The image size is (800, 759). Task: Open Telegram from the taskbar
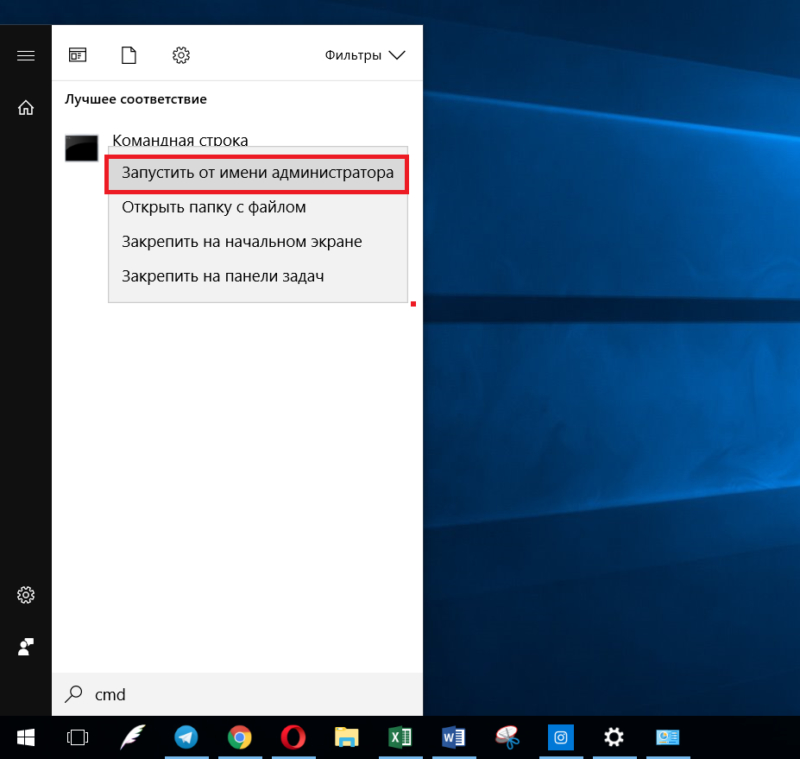click(x=186, y=738)
